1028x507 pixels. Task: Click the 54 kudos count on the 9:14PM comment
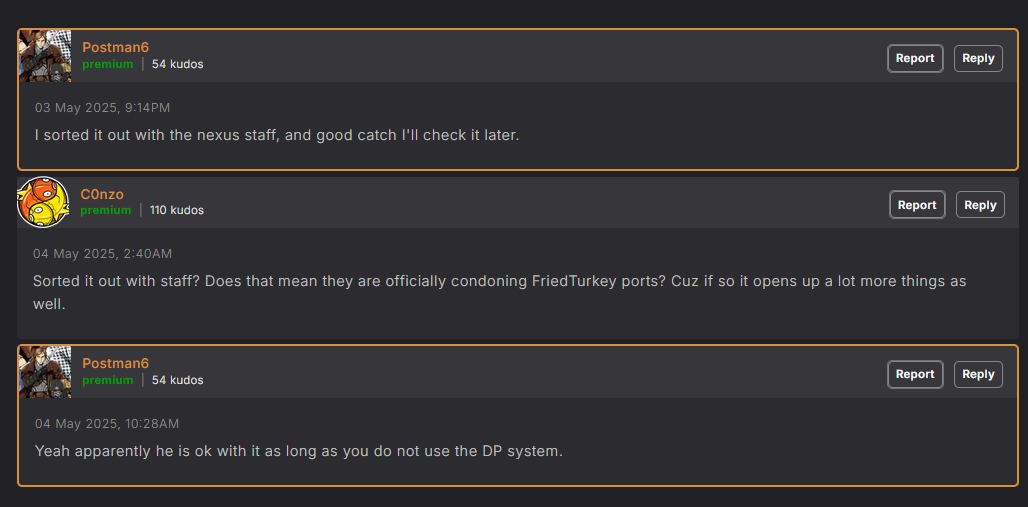click(x=178, y=64)
